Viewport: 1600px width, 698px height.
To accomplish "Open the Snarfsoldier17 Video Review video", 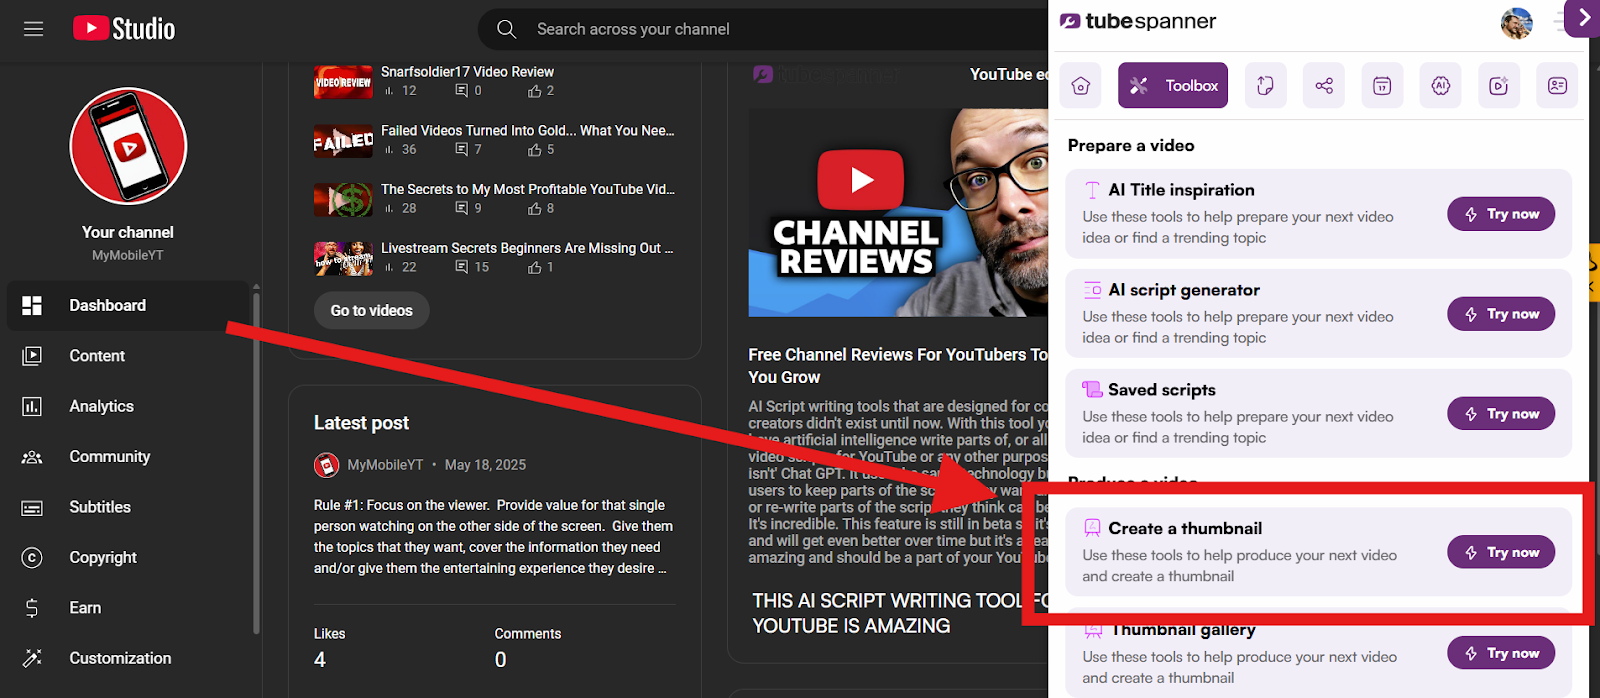I will (x=467, y=72).
